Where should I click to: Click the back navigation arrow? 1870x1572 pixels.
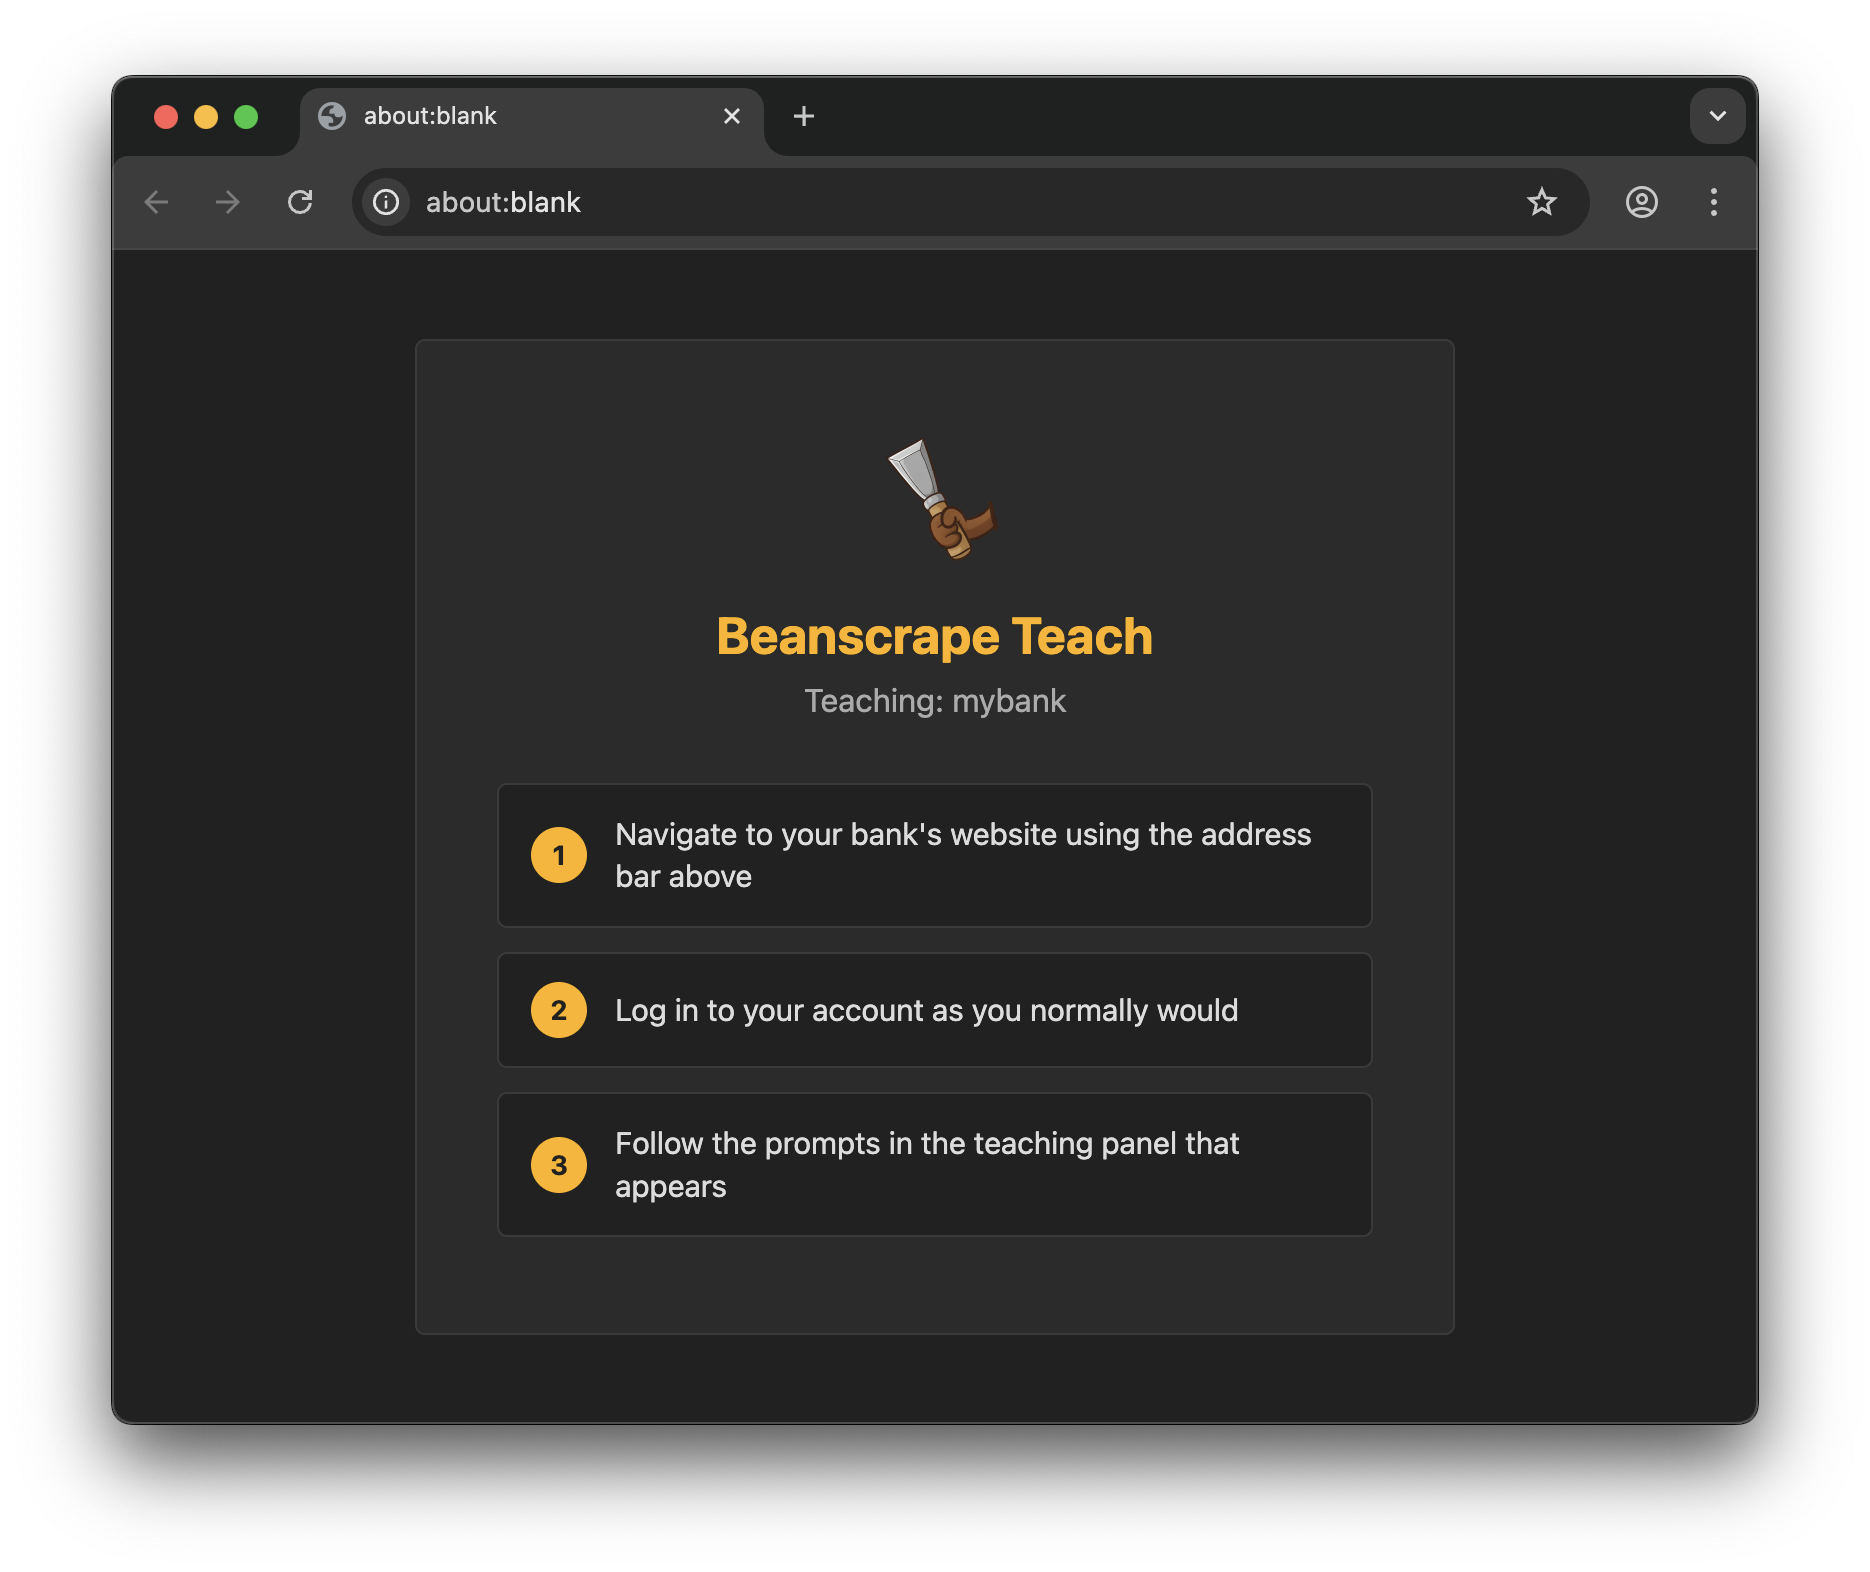(x=157, y=203)
